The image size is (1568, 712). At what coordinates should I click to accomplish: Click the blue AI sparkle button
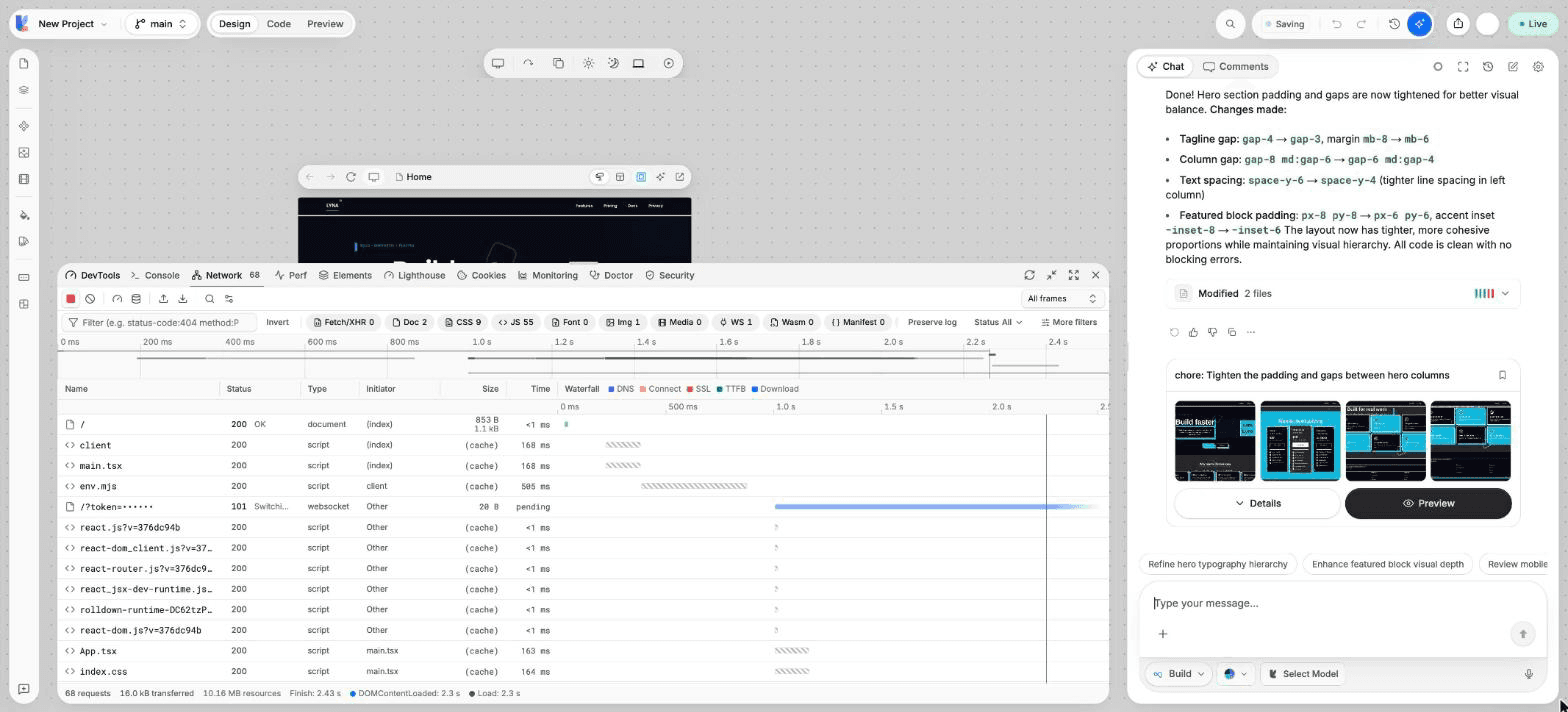coord(1419,24)
